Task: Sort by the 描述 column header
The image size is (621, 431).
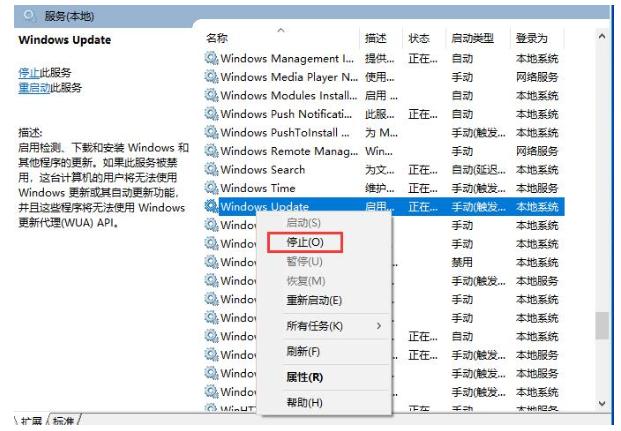Action: (375, 38)
